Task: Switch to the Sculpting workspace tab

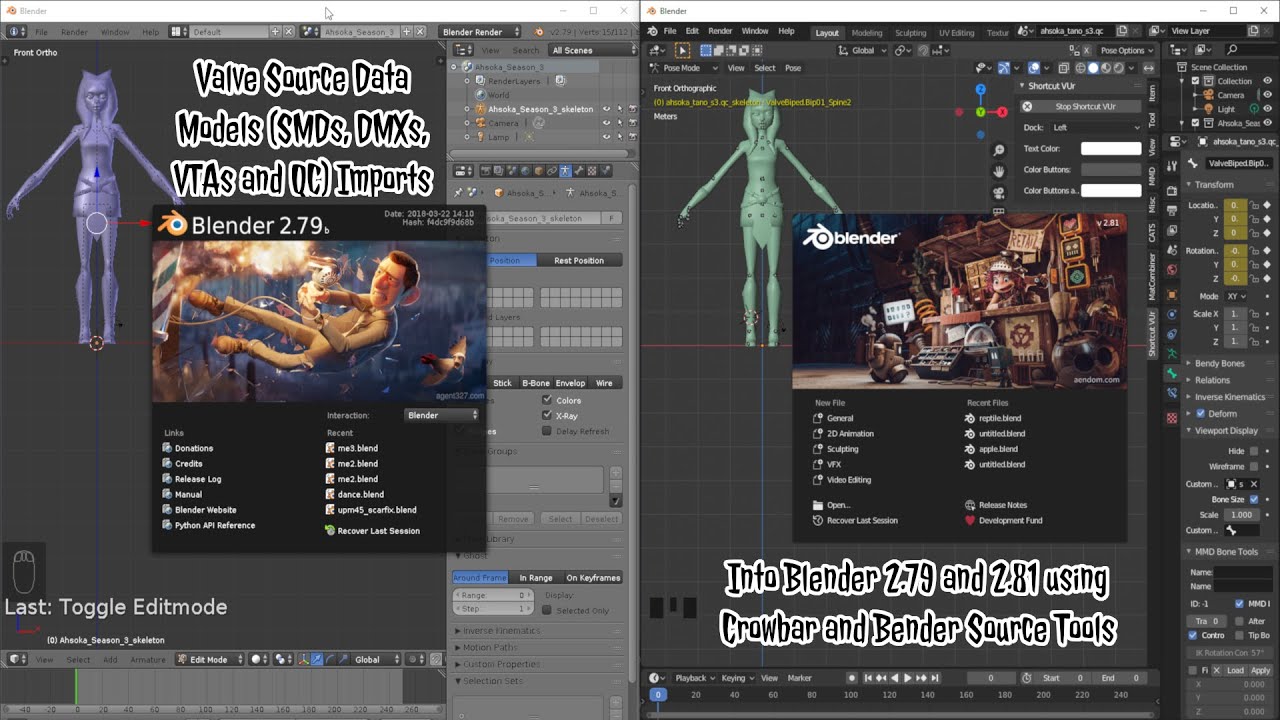Action: [x=911, y=32]
